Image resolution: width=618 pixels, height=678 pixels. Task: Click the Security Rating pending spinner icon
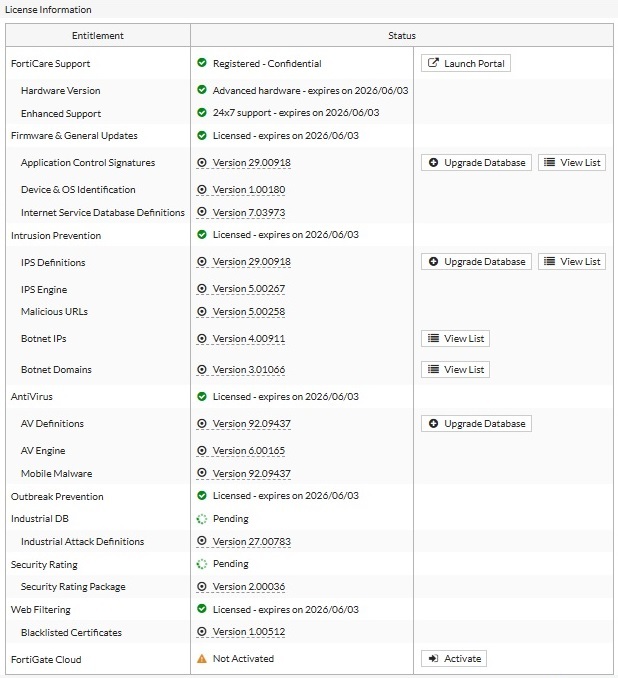click(202, 564)
